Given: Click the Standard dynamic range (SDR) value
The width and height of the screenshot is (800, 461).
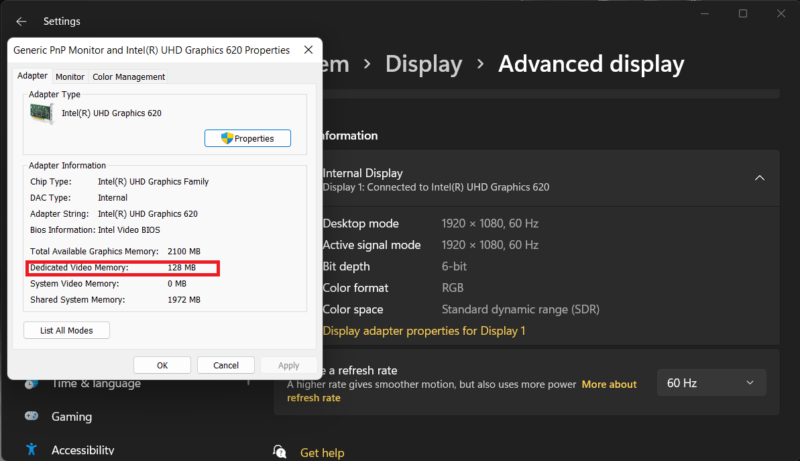Looking at the screenshot, I should coord(520,310).
